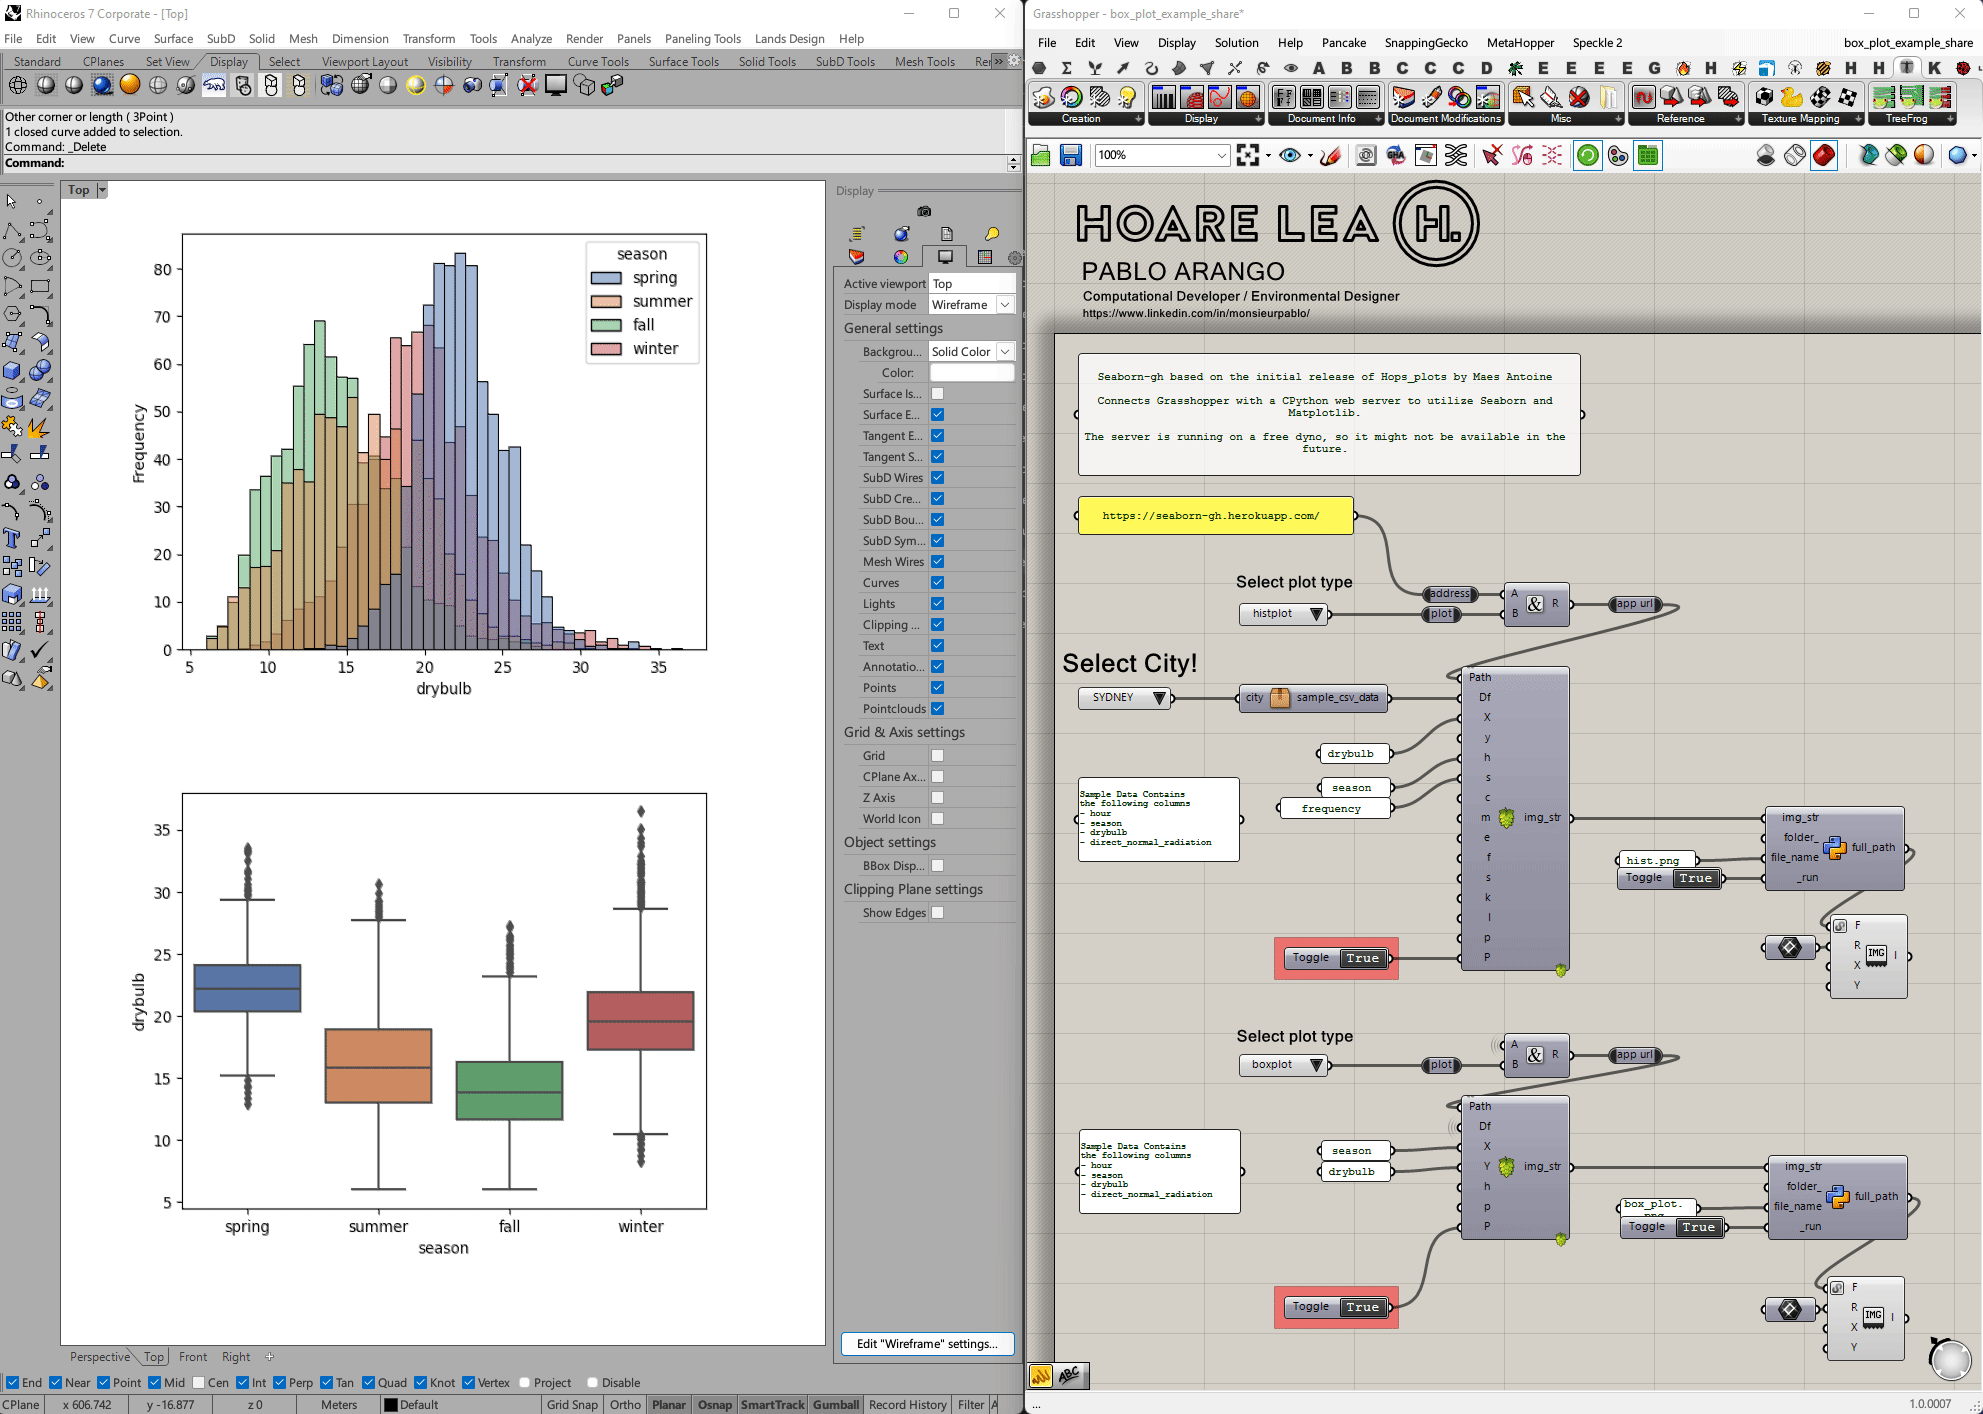Click Edit "Wireframe" settings button
This screenshot has height=1414, width=1983.
tap(927, 1344)
